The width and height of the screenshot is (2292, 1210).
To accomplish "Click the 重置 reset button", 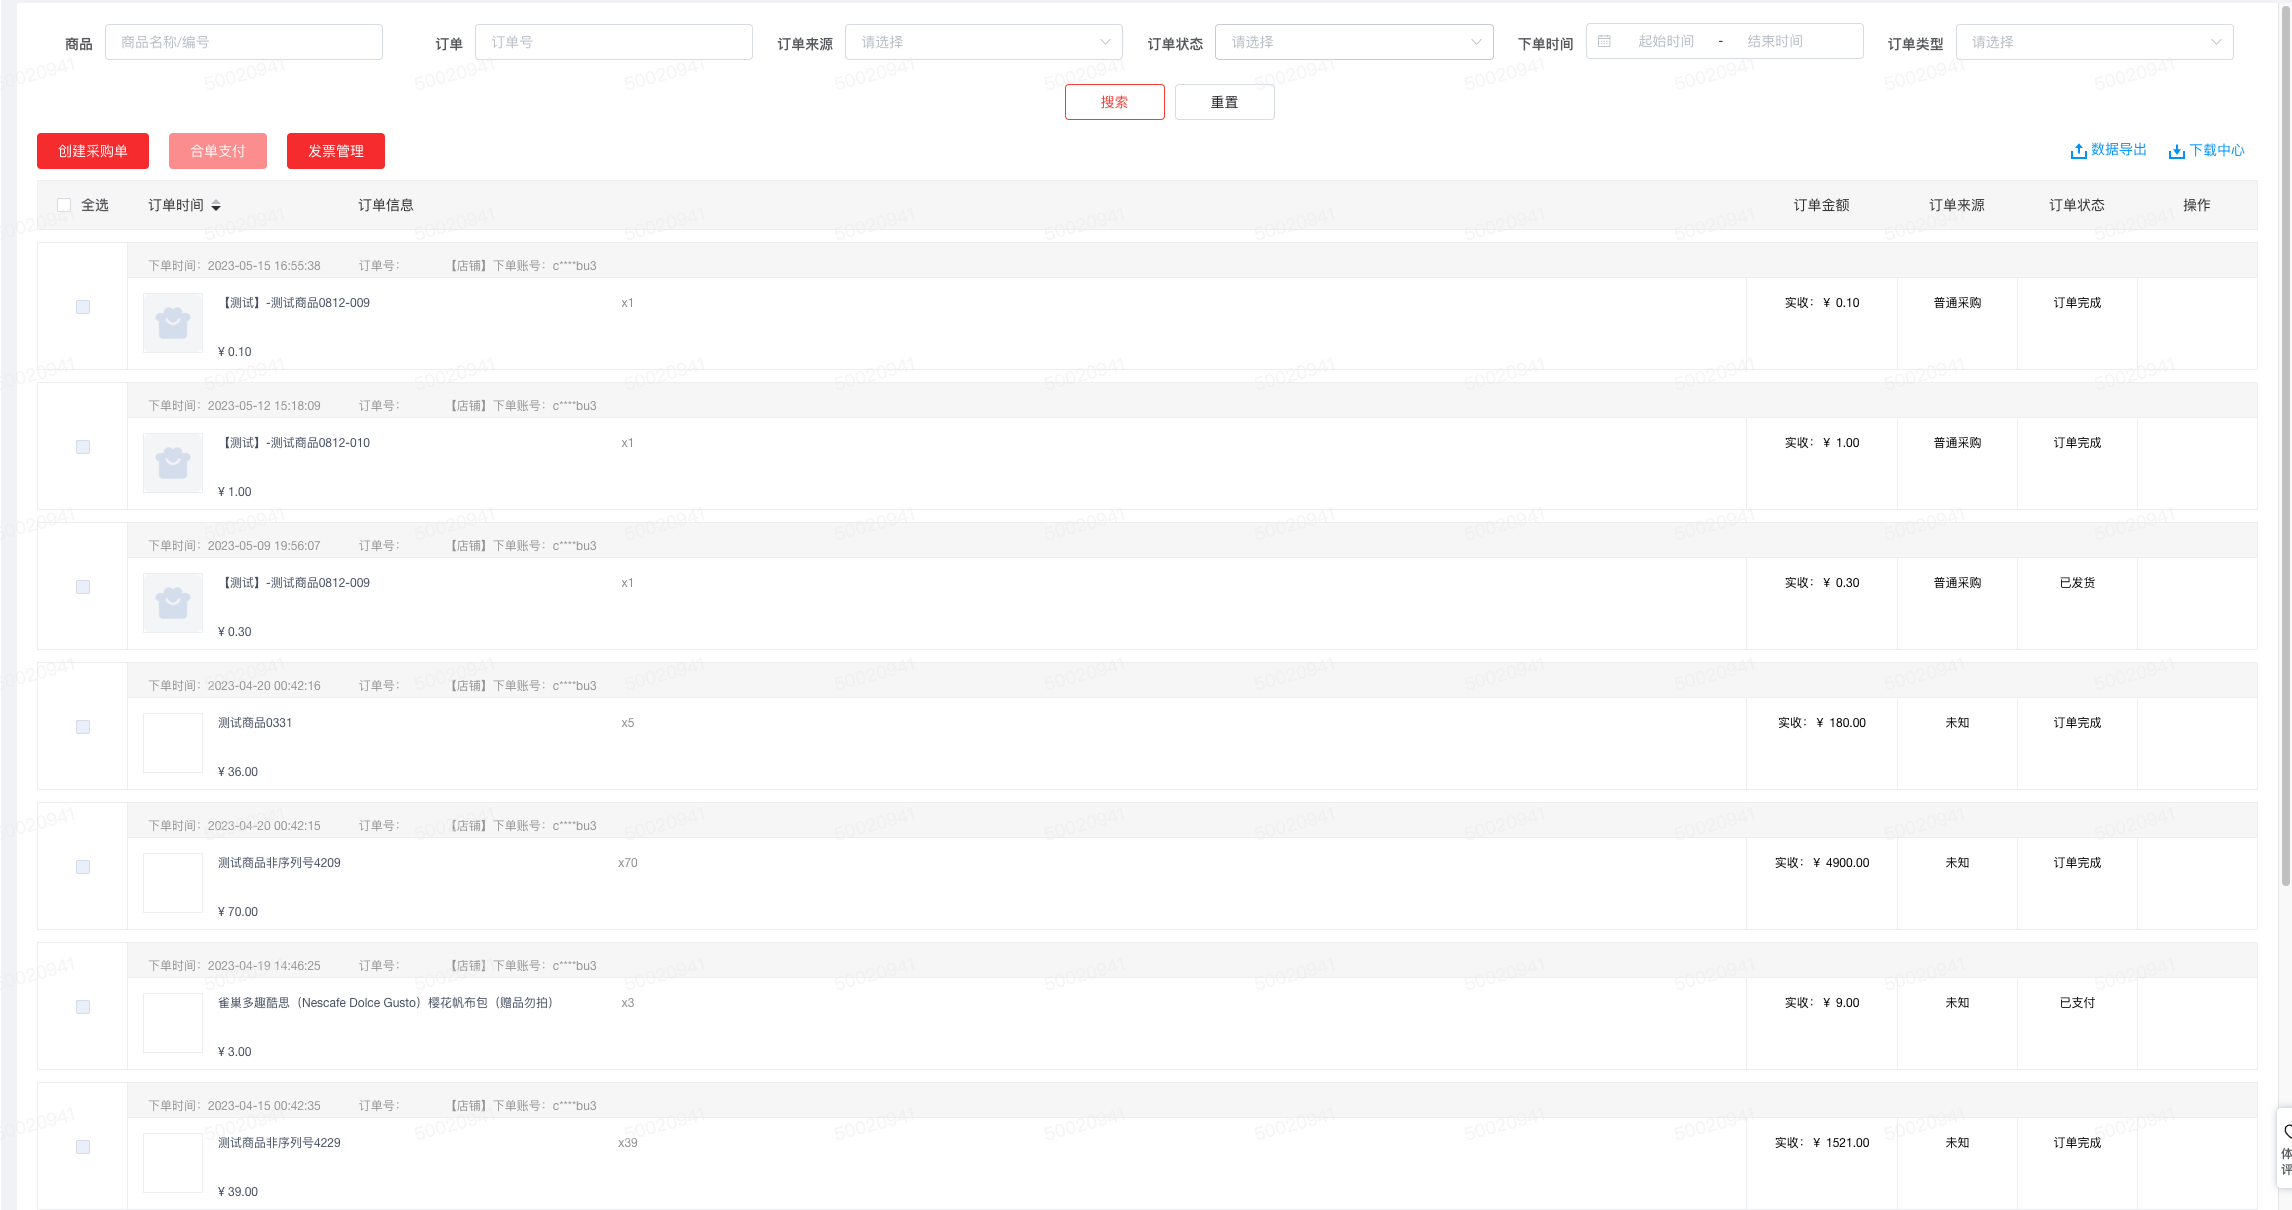I will 1224,102.
